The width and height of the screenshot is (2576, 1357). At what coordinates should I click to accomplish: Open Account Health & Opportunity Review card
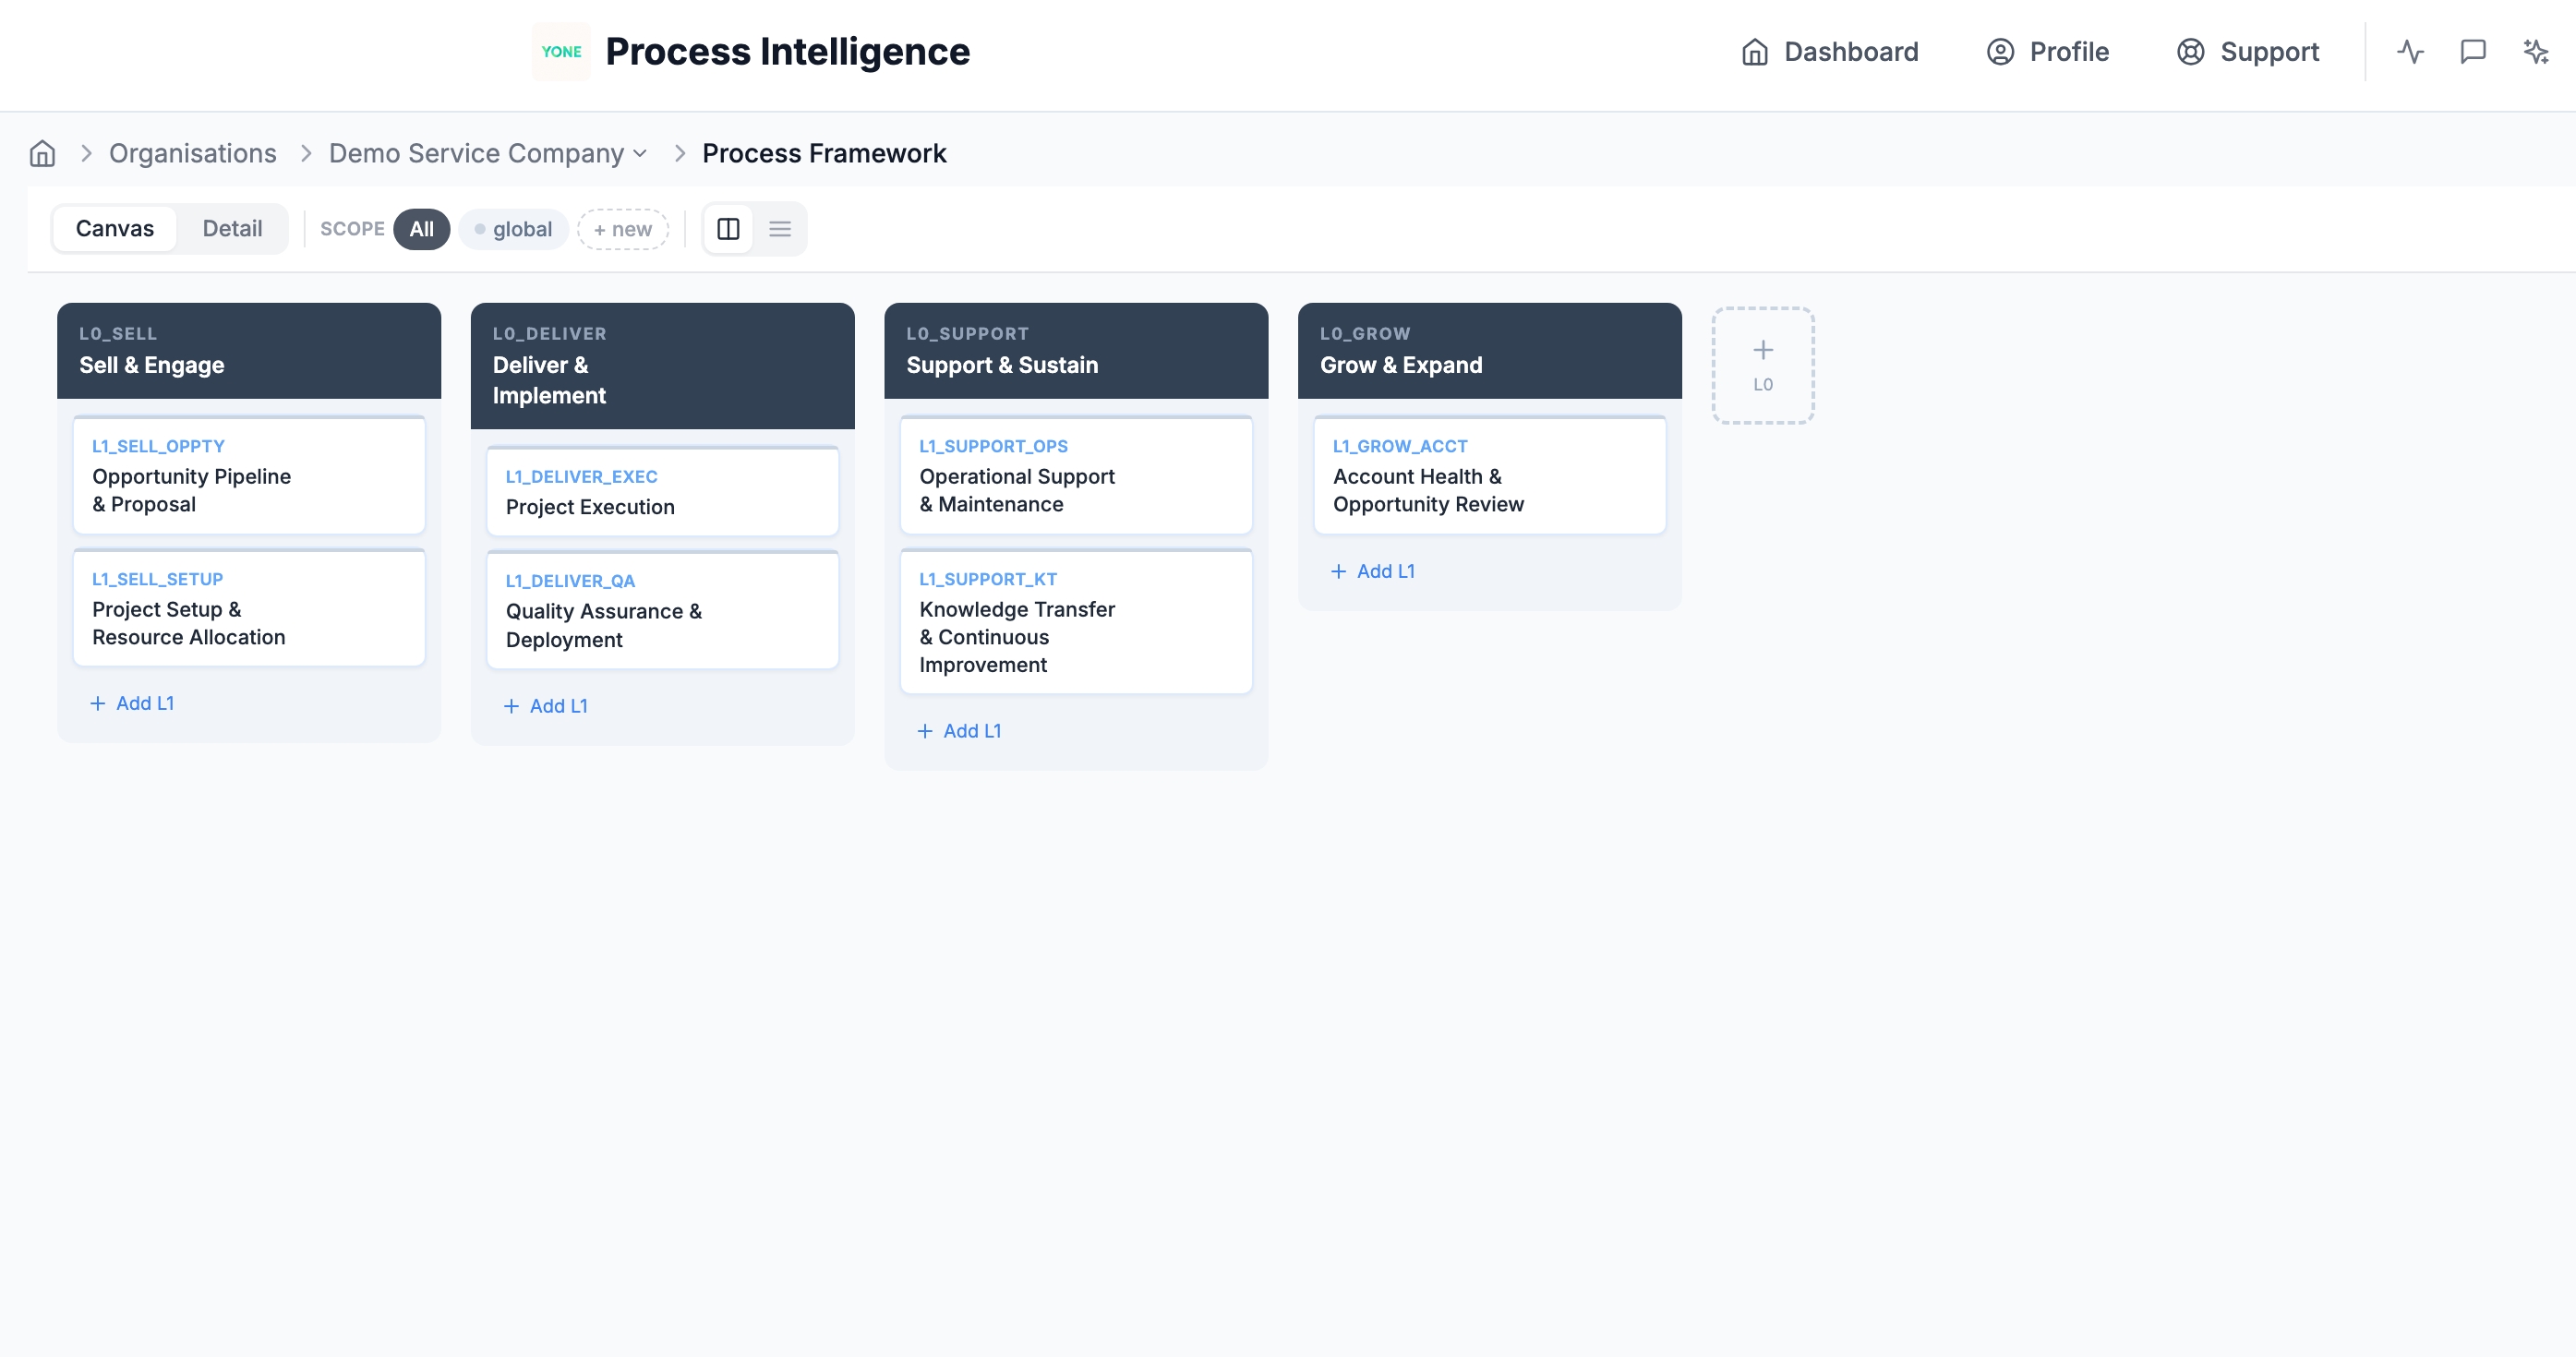click(x=1489, y=475)
